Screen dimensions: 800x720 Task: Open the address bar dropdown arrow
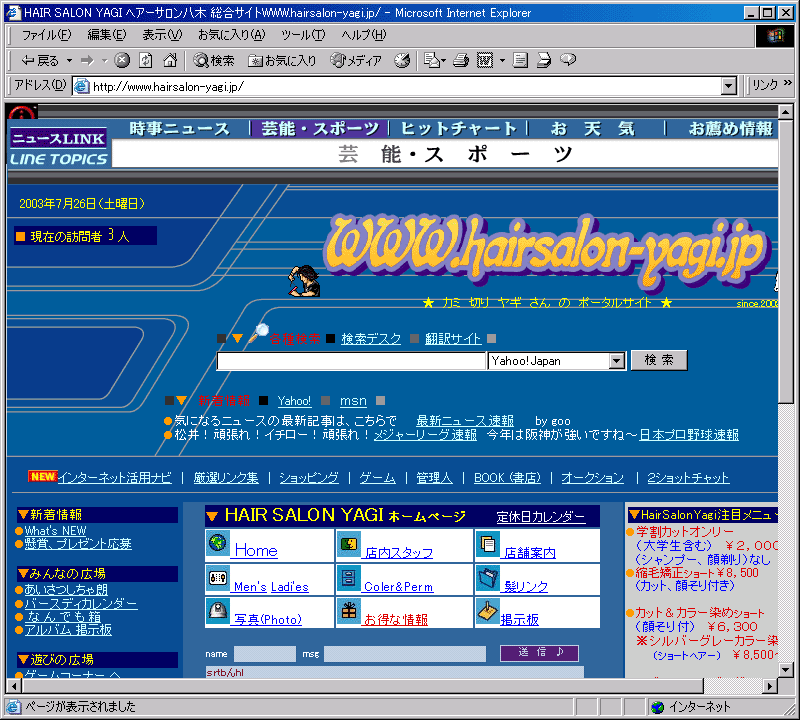click(729, 86)
